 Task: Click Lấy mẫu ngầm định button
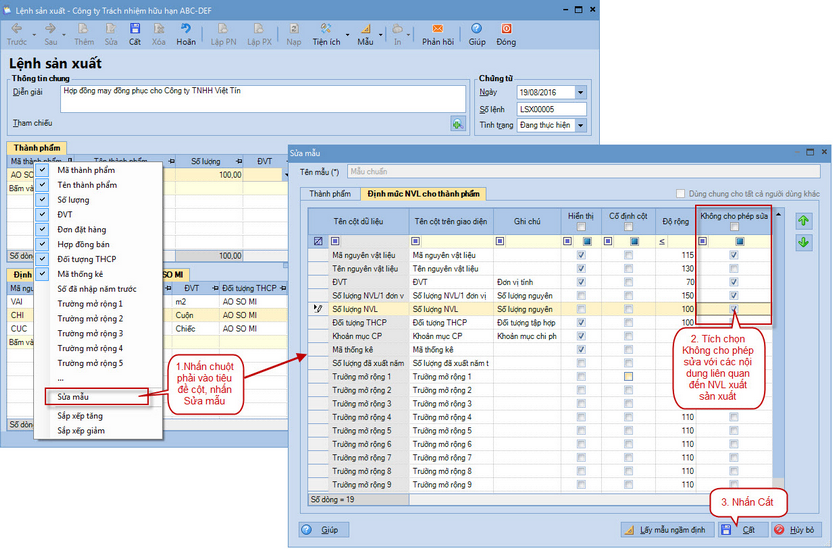[667, 530]
